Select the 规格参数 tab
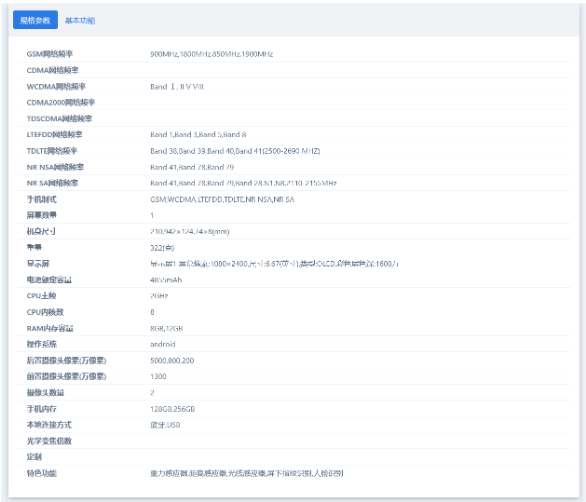The width and height of the screenshot is (586, 502). (35, 20)
